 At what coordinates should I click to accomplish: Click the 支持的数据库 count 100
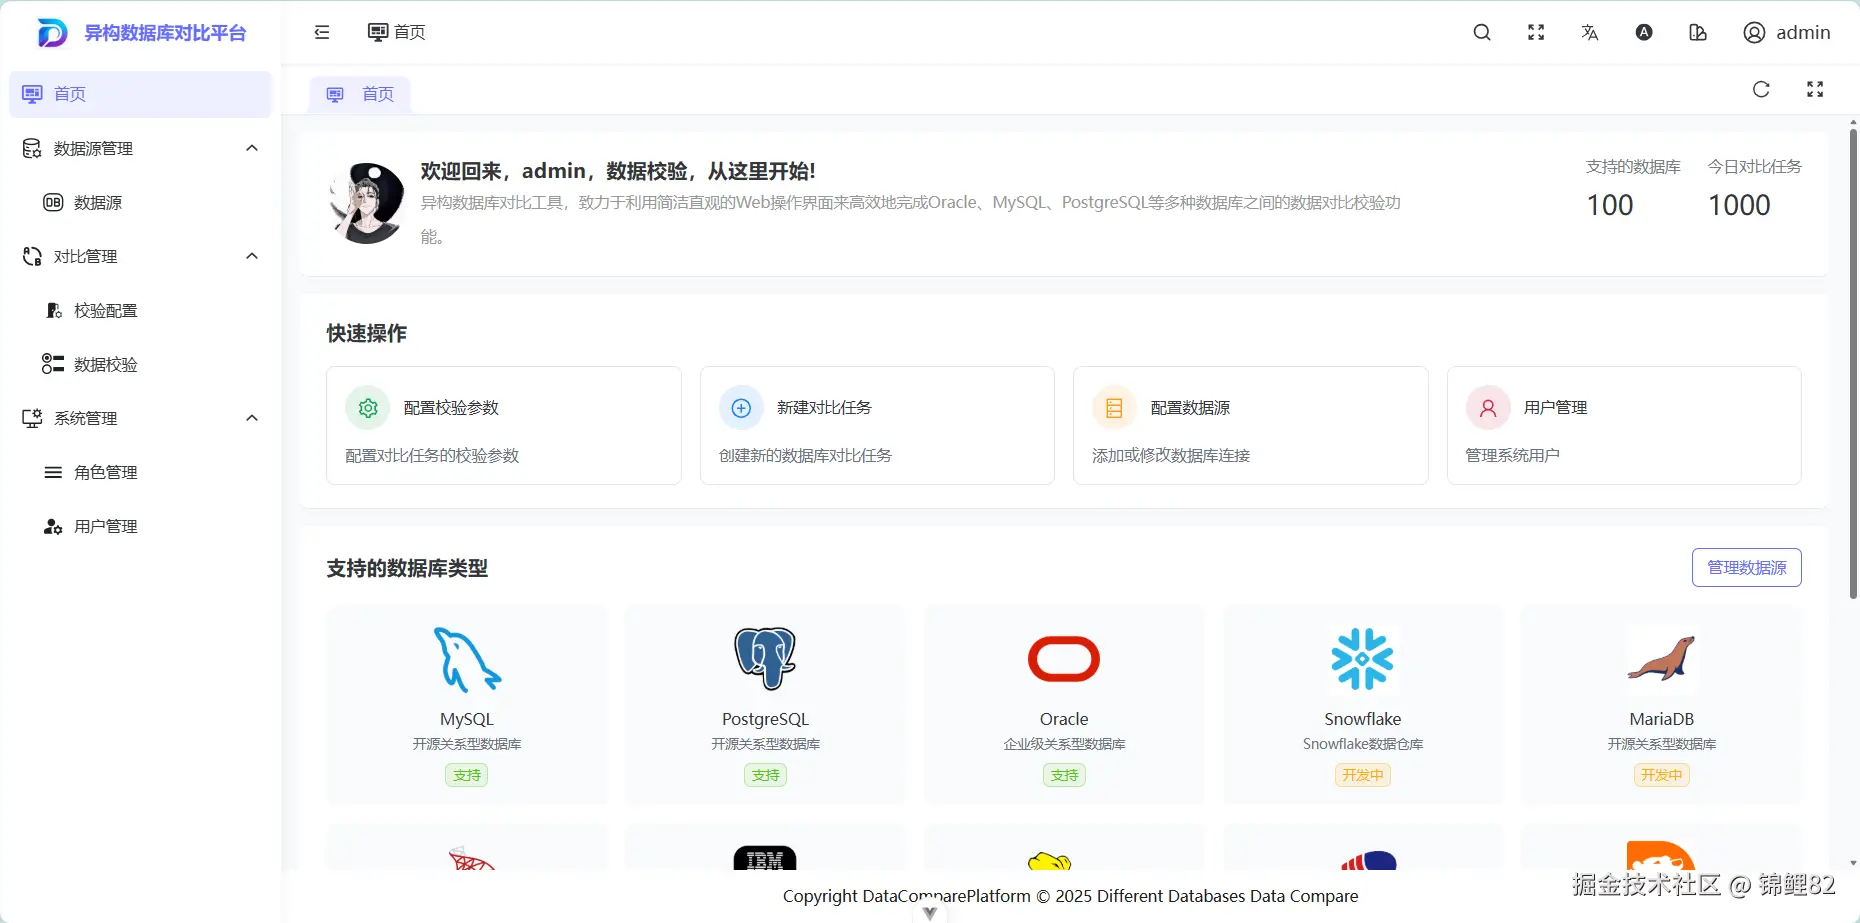tap(1610, 206)
